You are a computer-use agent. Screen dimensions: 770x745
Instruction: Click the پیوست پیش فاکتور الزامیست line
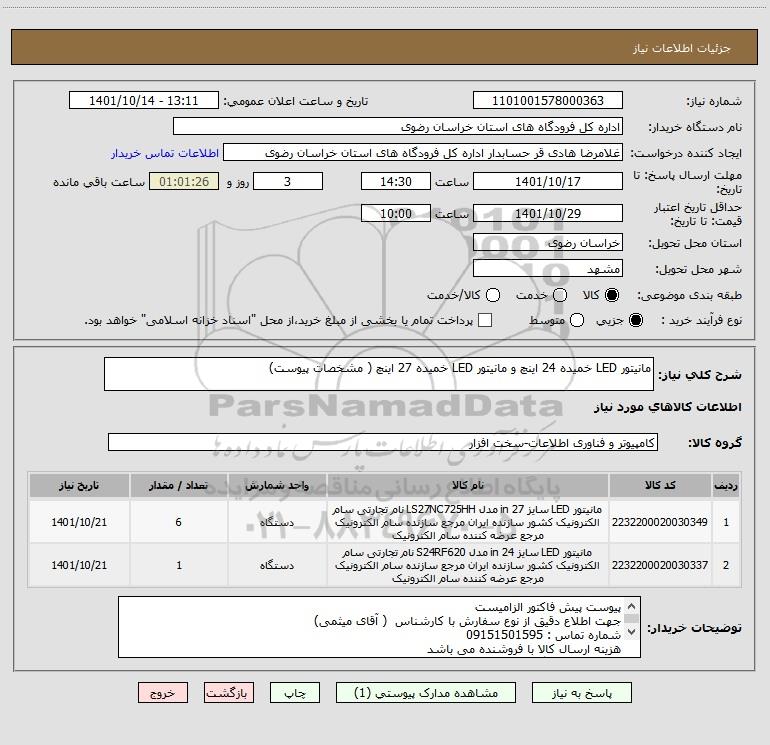(x=548, y=607)
